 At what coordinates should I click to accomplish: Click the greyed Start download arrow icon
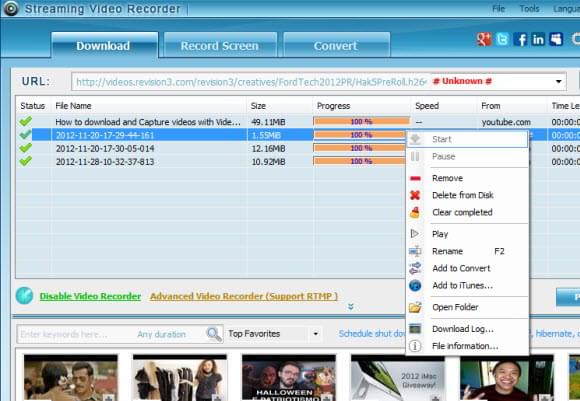point(415,139)
